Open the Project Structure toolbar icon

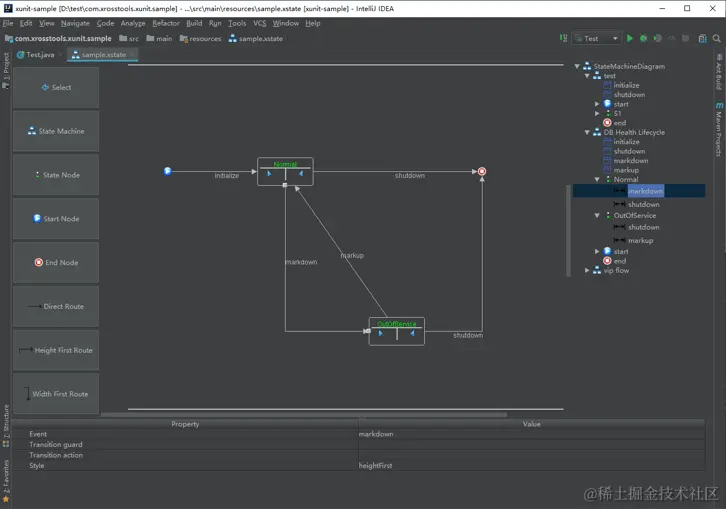[703, 38]
